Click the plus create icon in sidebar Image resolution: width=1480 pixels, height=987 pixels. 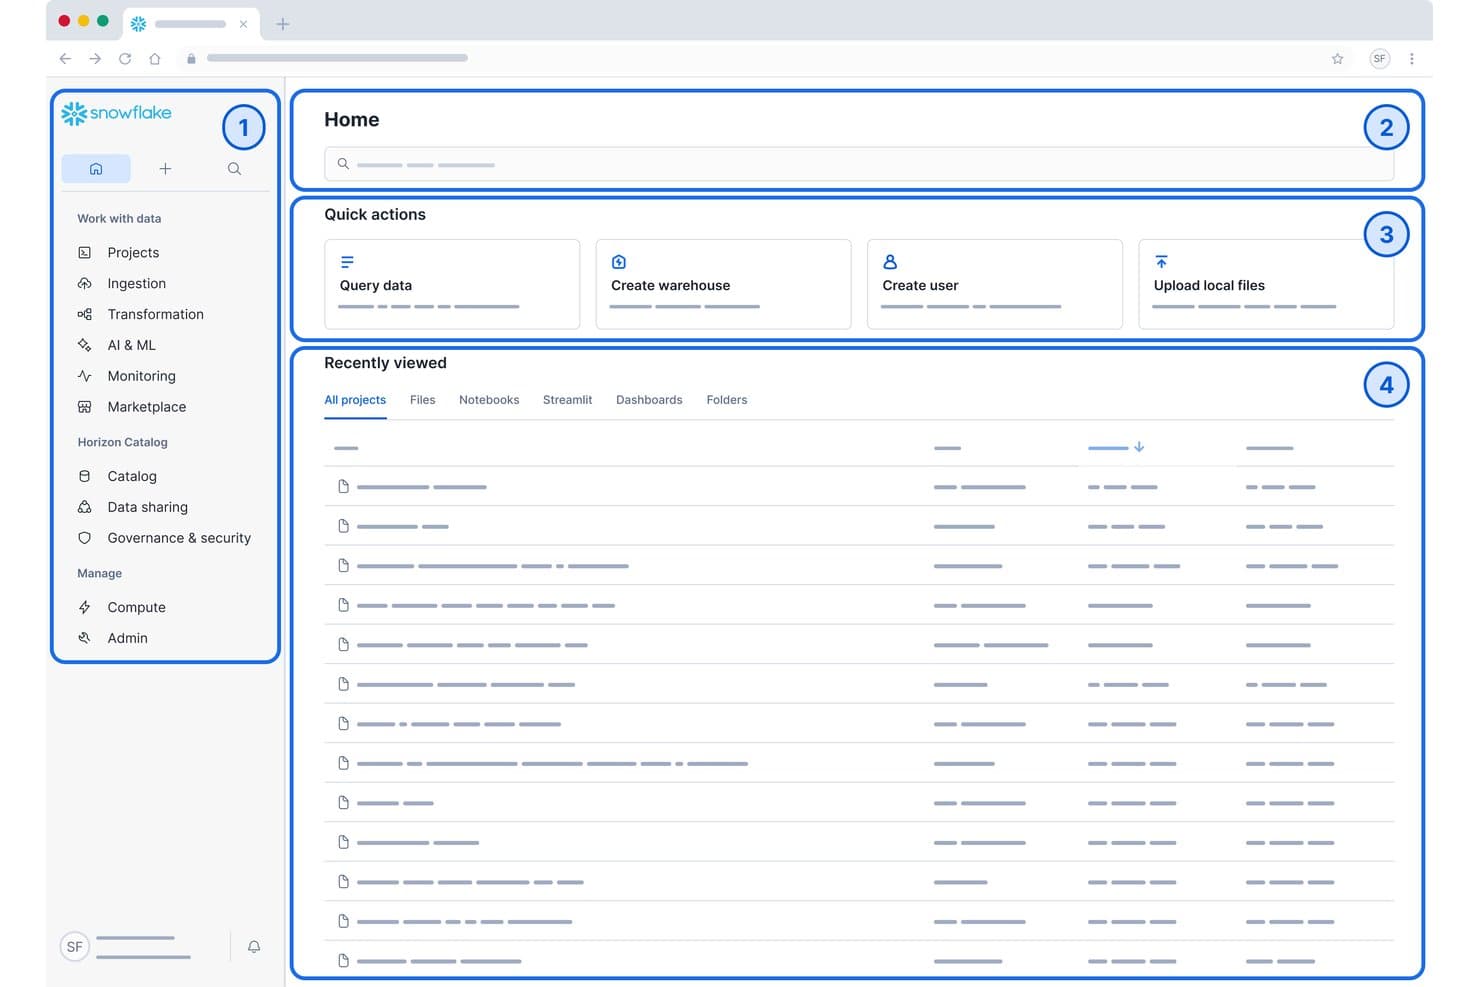pyautogui.click(x=165, y=169)
